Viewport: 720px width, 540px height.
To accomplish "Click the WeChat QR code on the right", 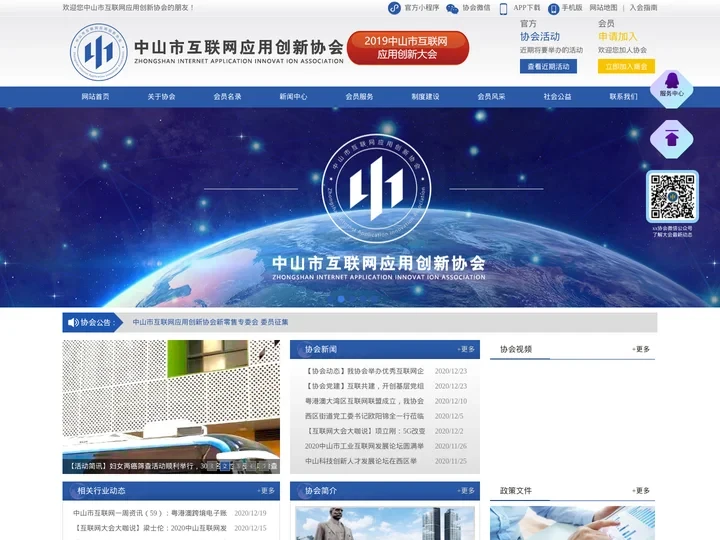I will tap(672, 197).
